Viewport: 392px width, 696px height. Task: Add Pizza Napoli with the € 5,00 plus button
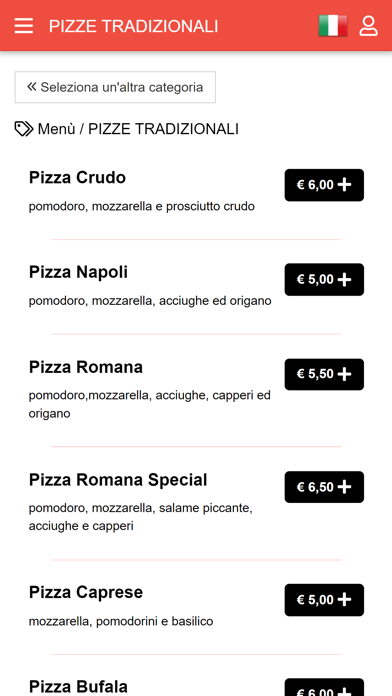tap(324, 280)
